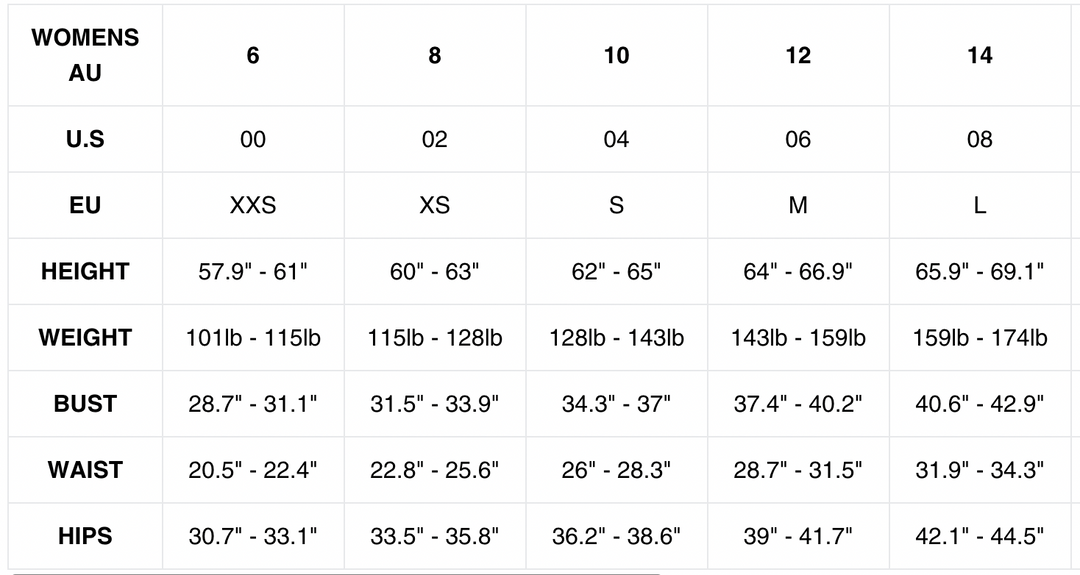Click the HEIGHT row label

[x=85, y=271]
